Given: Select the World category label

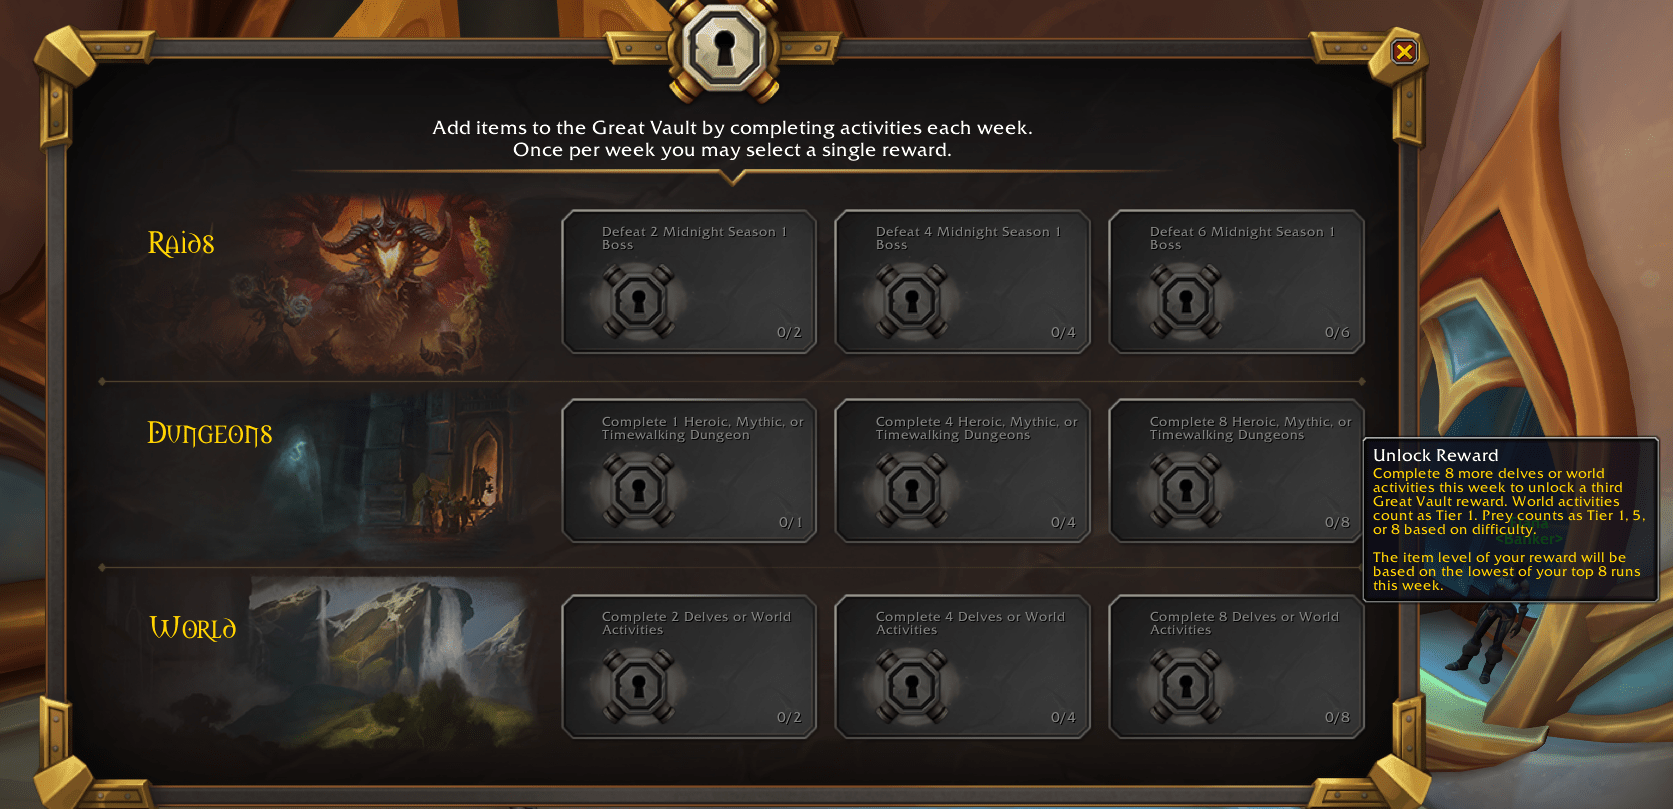Looking at the screenshot, I should [x=193, y=628].
